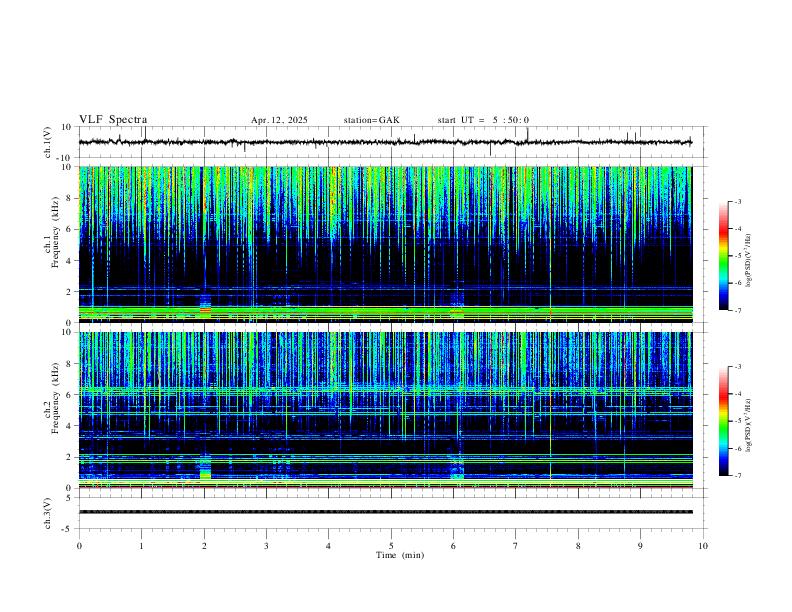Click the "ch.1(V)" waveform axis label
The height and width of the screenshot is (612, 792).
pyautogui.click(x=48, y=142)
